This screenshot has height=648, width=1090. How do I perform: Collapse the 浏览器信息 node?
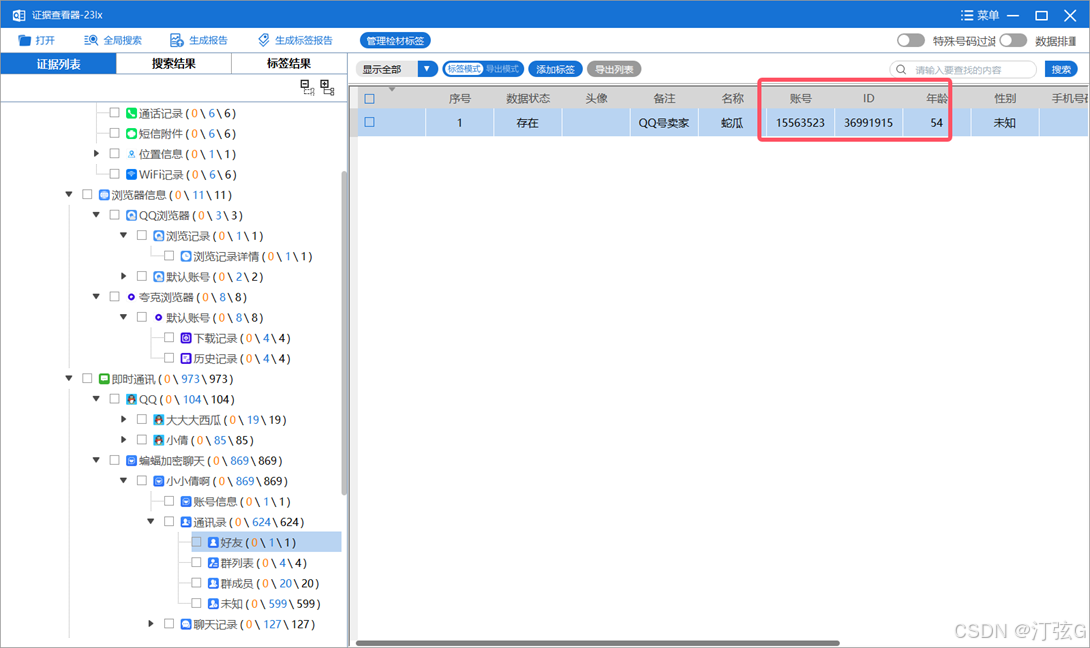(69, 195)
